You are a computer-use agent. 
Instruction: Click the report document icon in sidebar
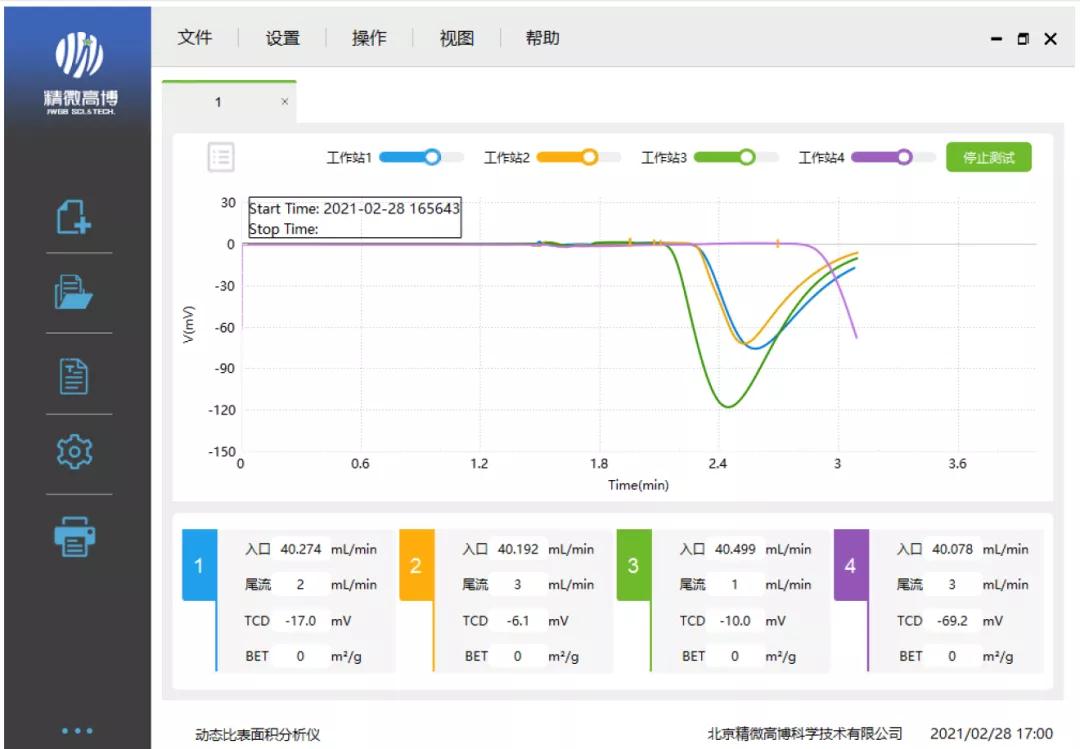click(75, 376)
